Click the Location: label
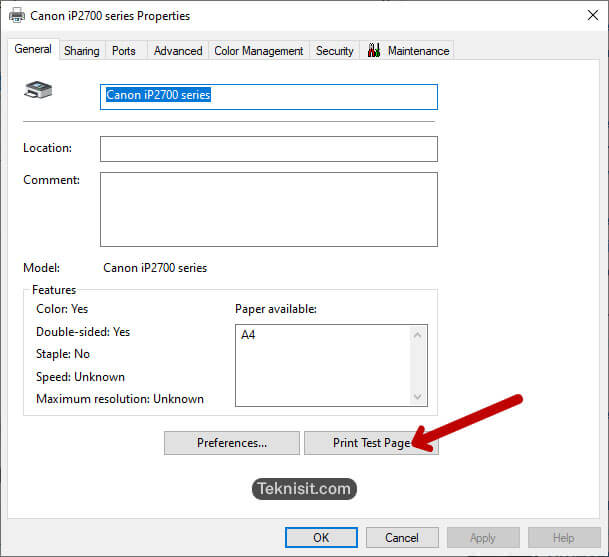 pos(47,148)
